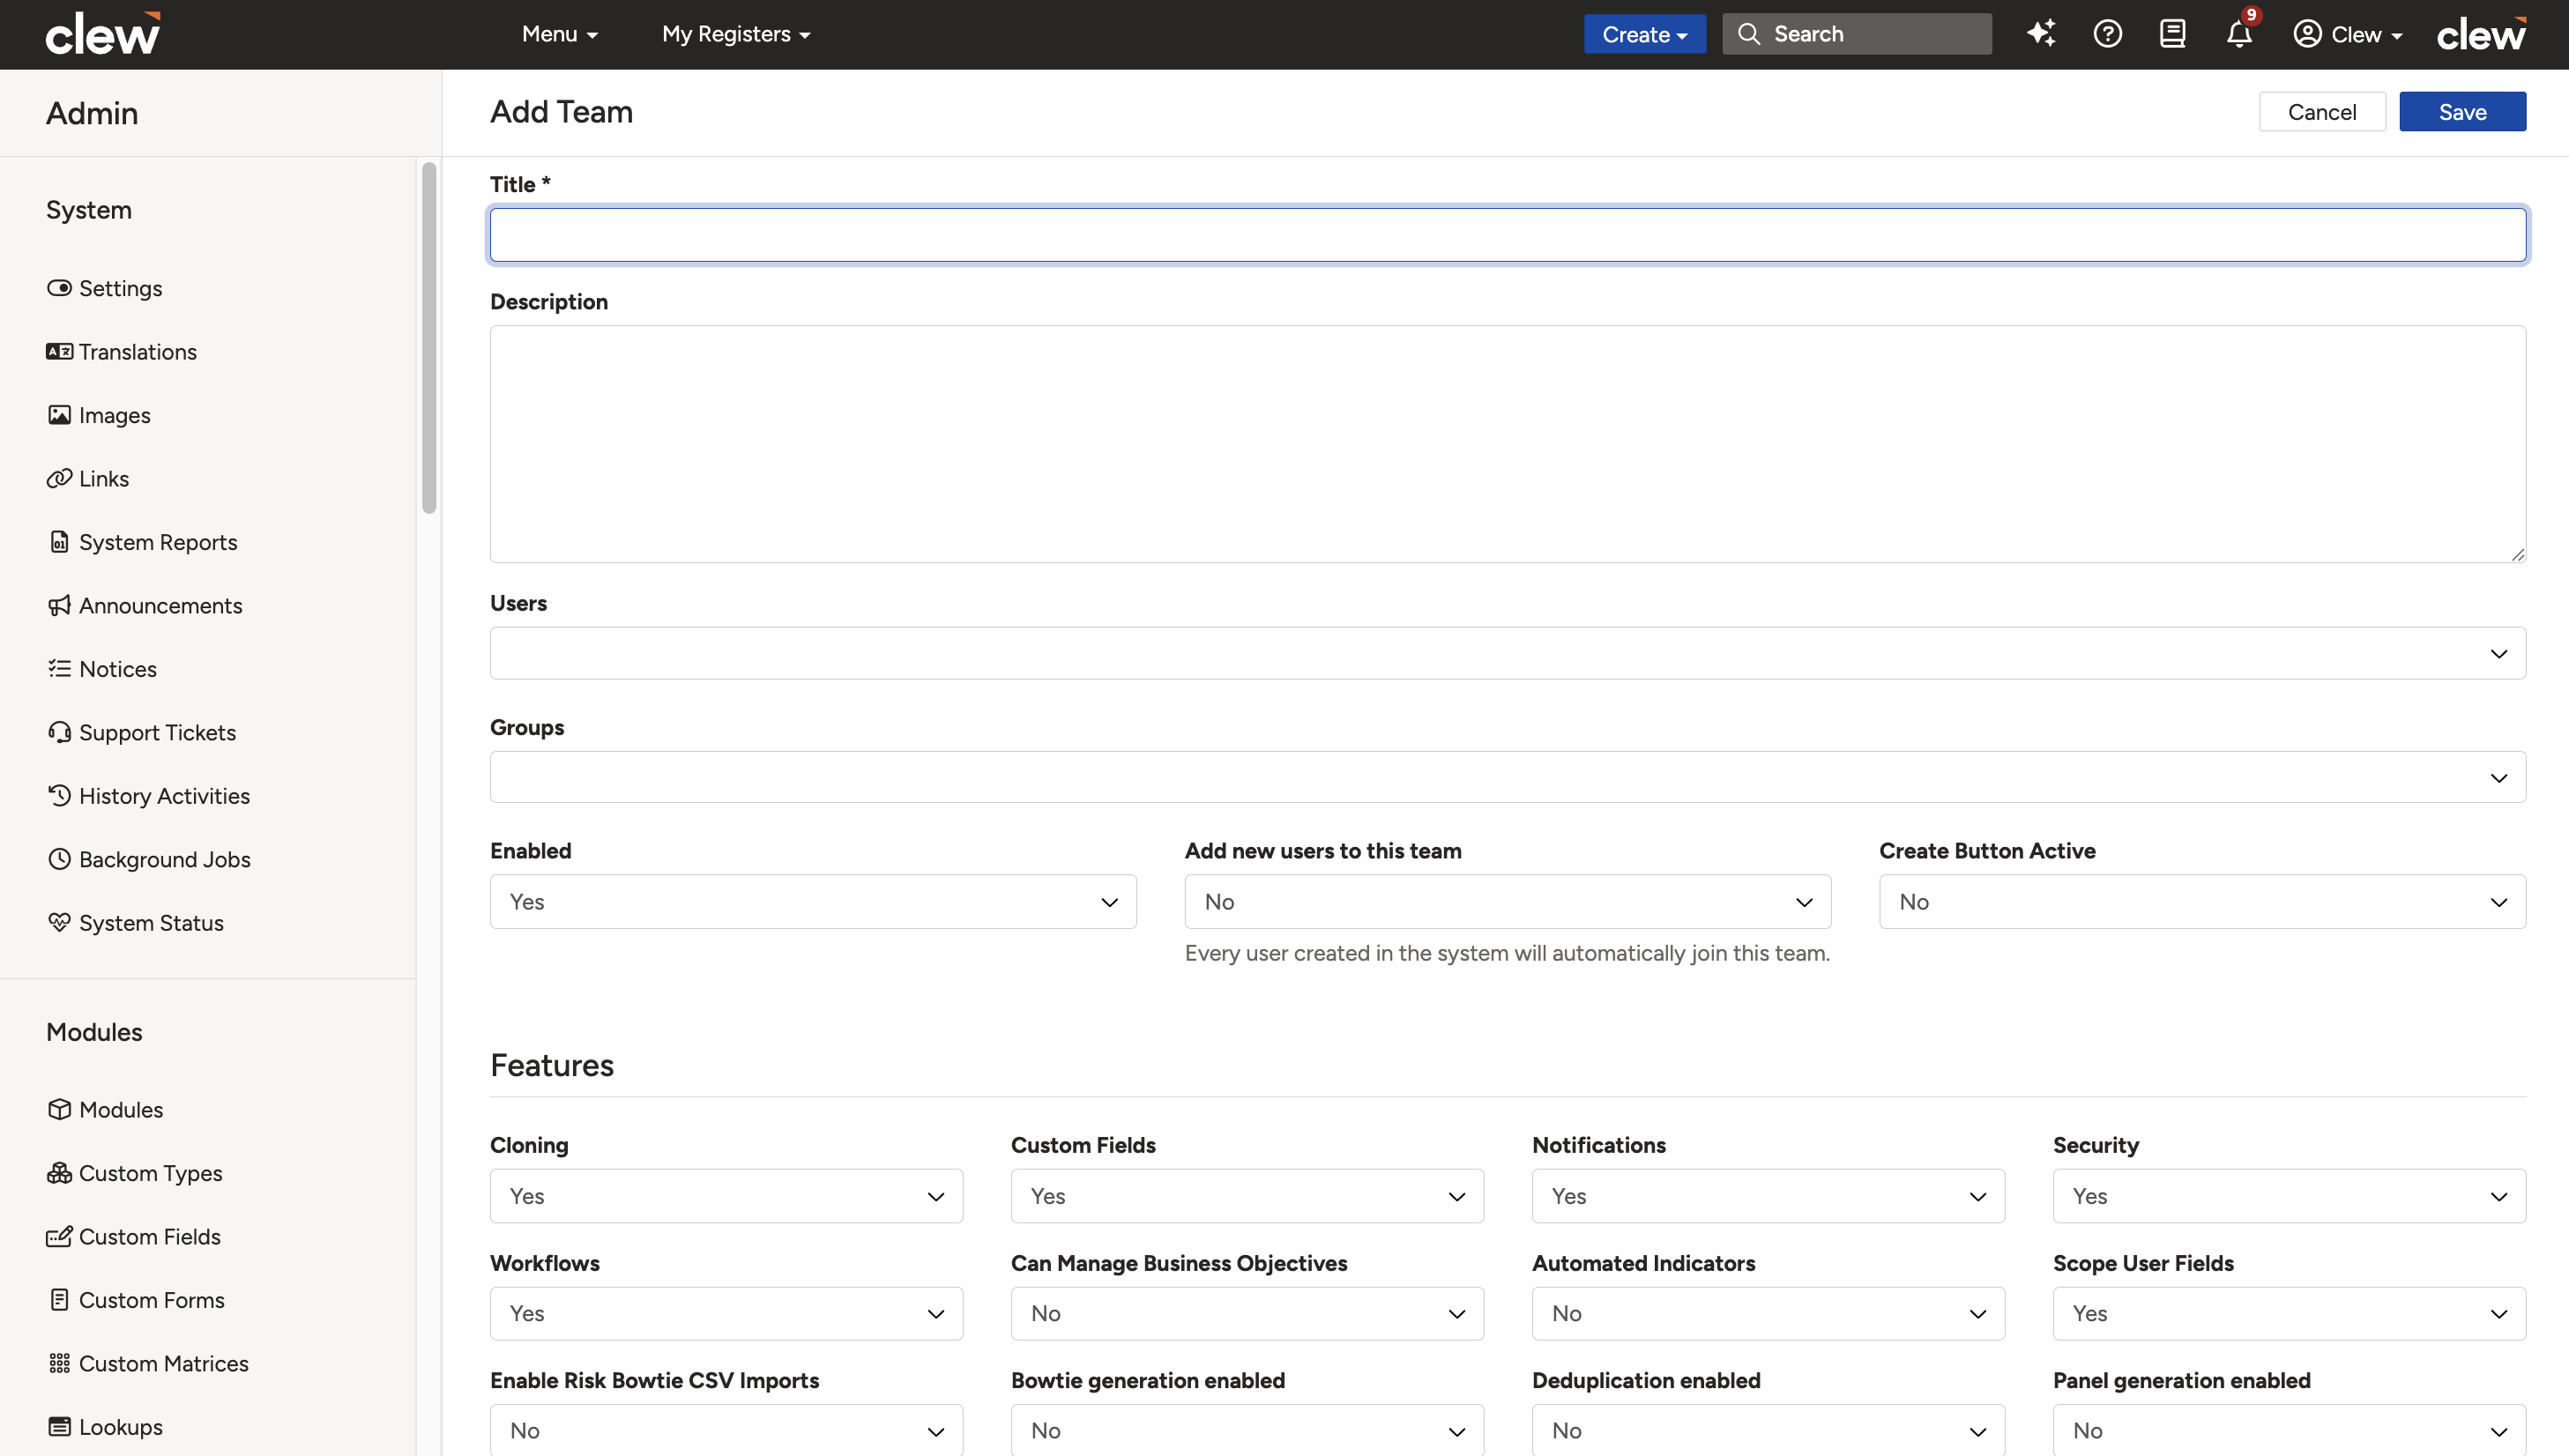Viewport: 2569px width, 1456px height.
Task: Click the Description text area
Action: [x=1507, y=444]
